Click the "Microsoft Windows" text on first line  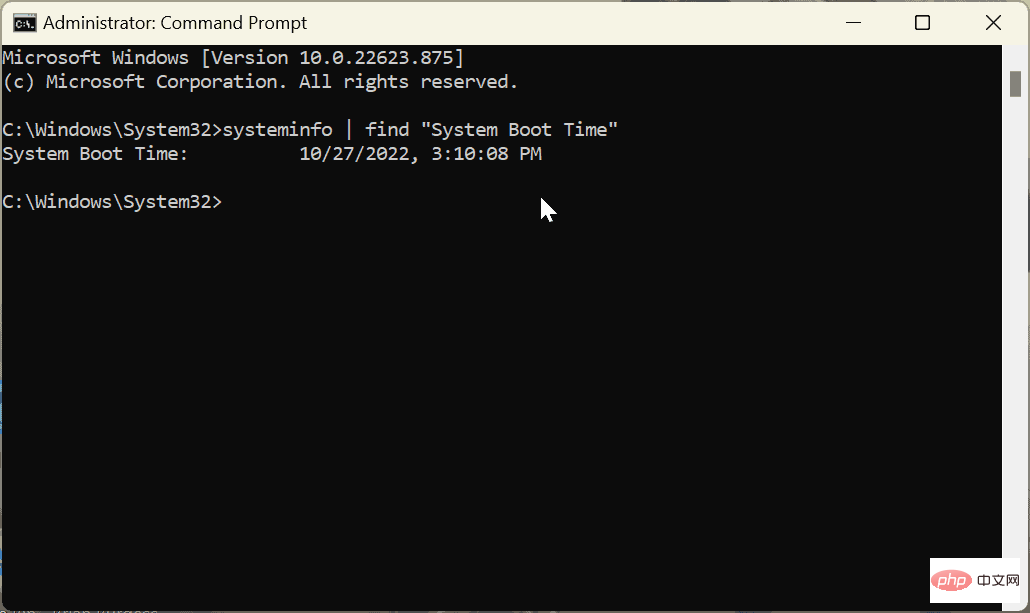click(x=95, y=58)
